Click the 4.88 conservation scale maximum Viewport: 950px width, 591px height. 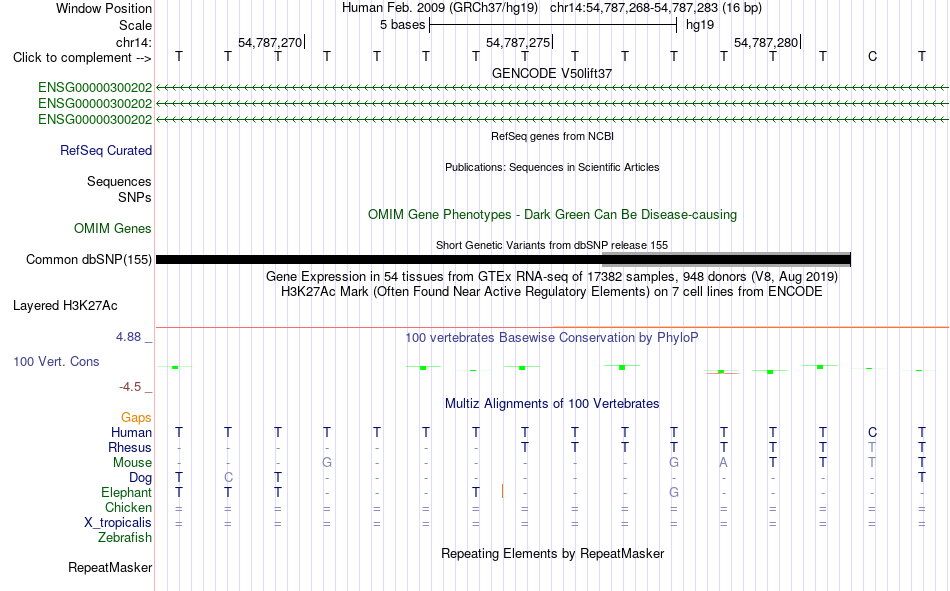coord(128,337)
